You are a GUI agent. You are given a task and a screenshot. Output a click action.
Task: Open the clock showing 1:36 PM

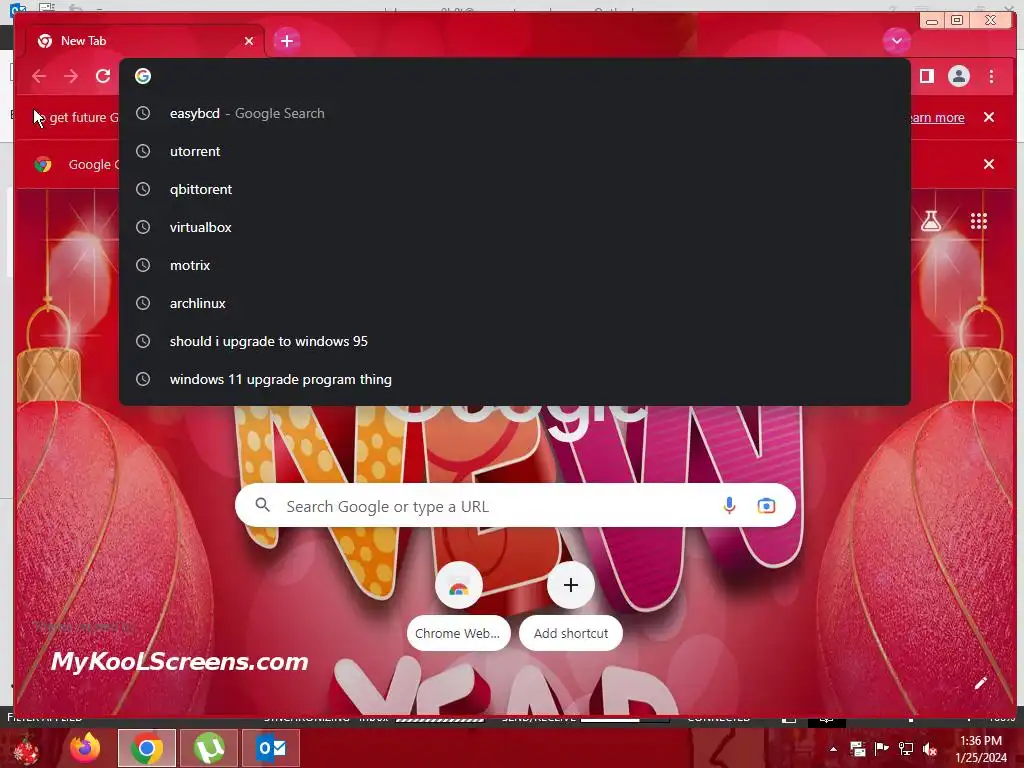tap(981, 749)
